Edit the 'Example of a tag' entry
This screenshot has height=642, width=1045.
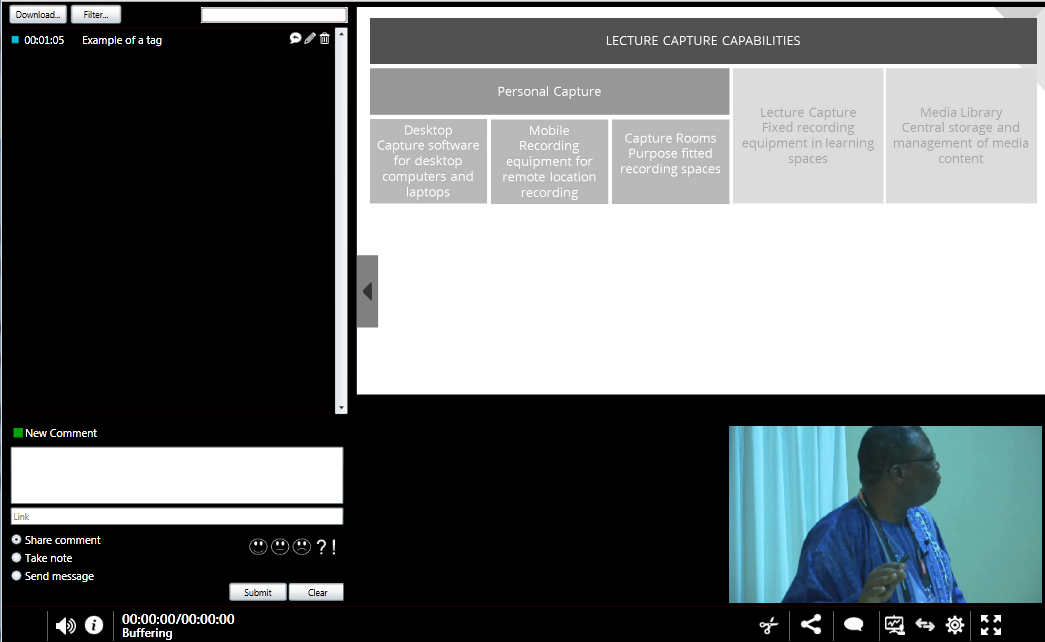click(310, 39)
